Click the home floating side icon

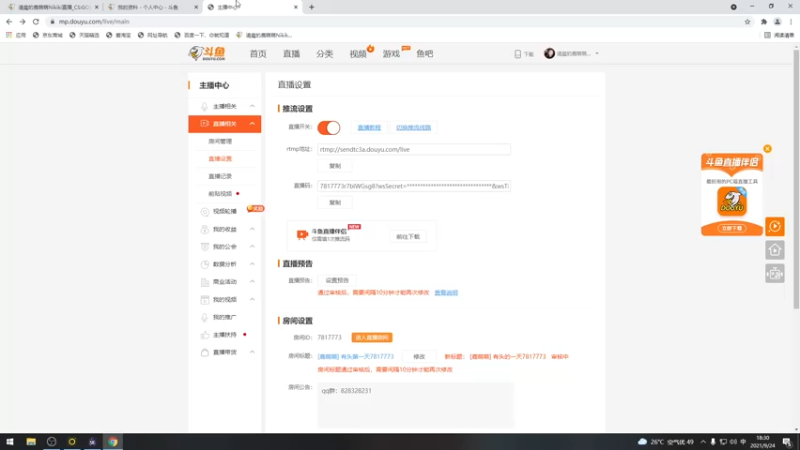(774, 250)
